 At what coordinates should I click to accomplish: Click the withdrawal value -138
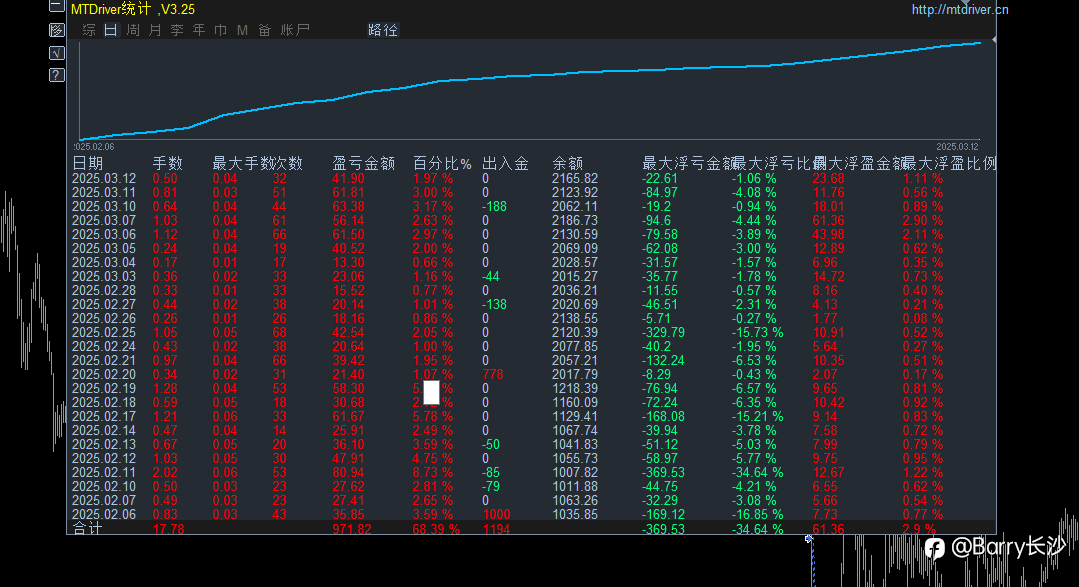click(x=494, y=304)
